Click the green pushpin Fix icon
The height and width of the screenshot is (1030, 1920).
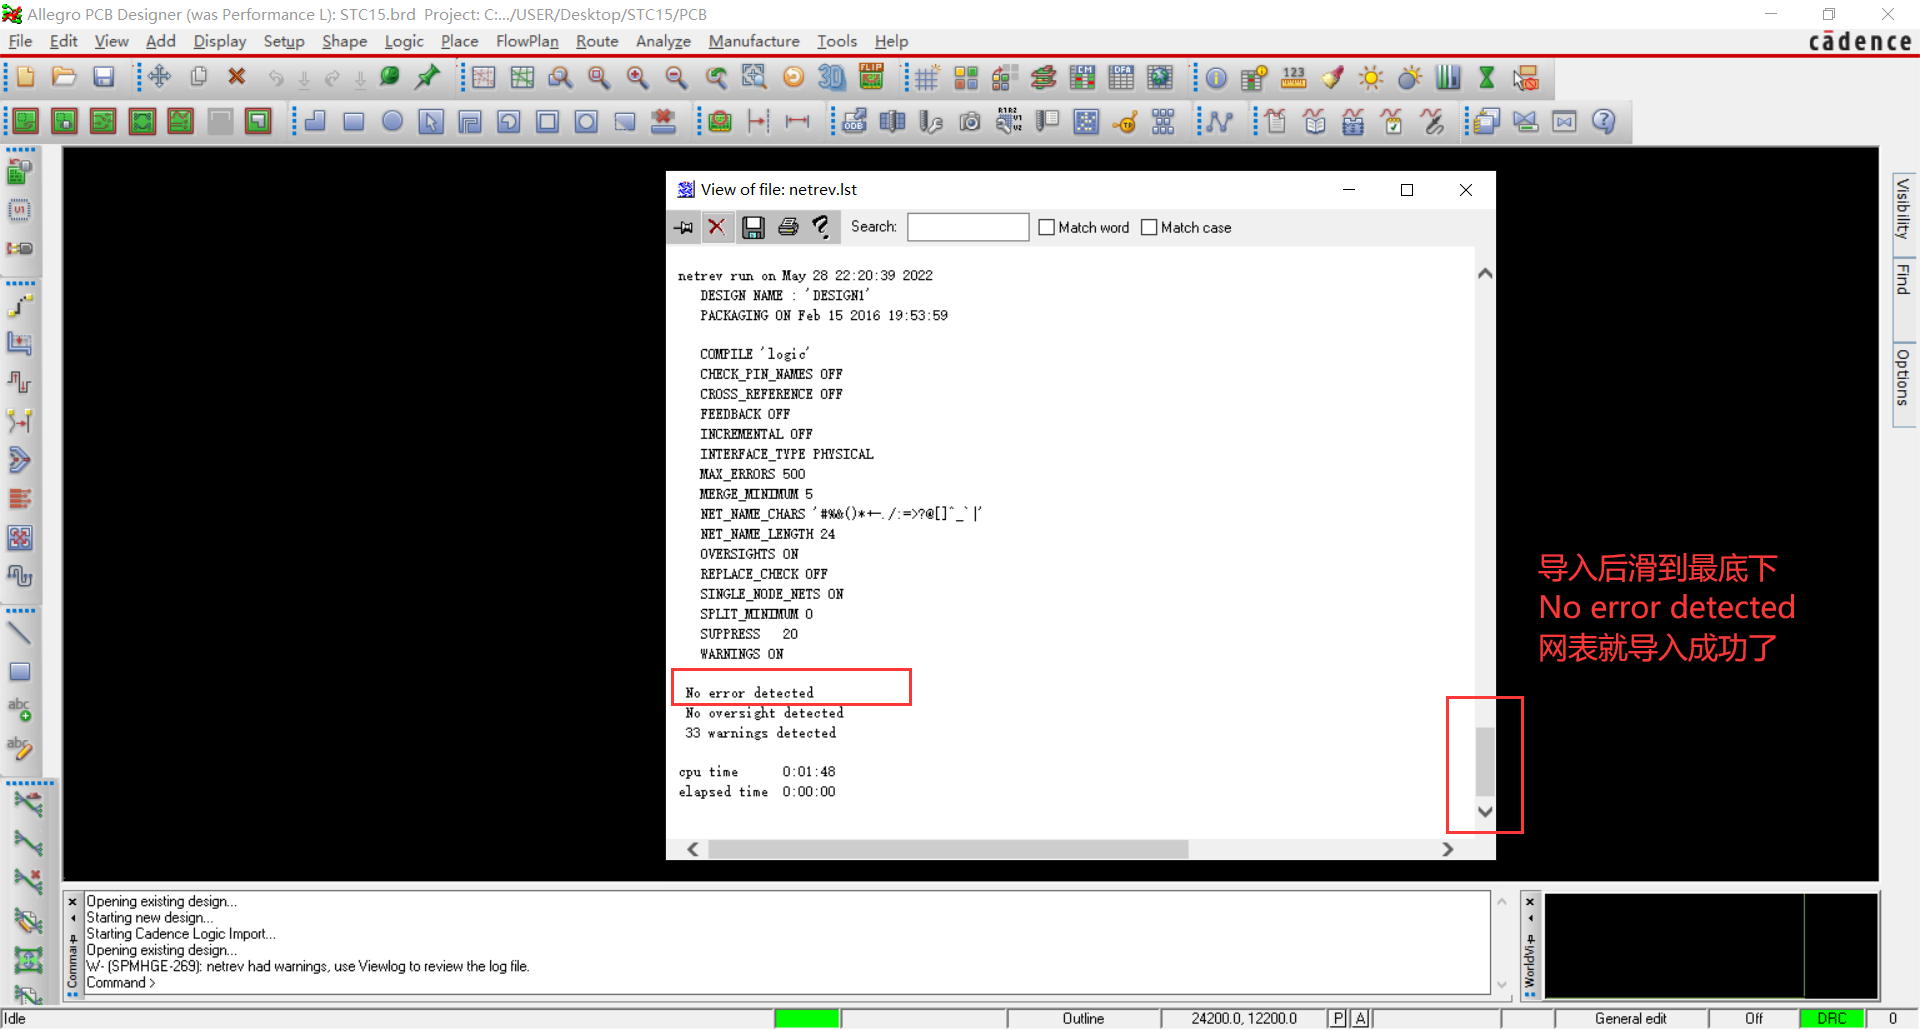click(428, 78)
